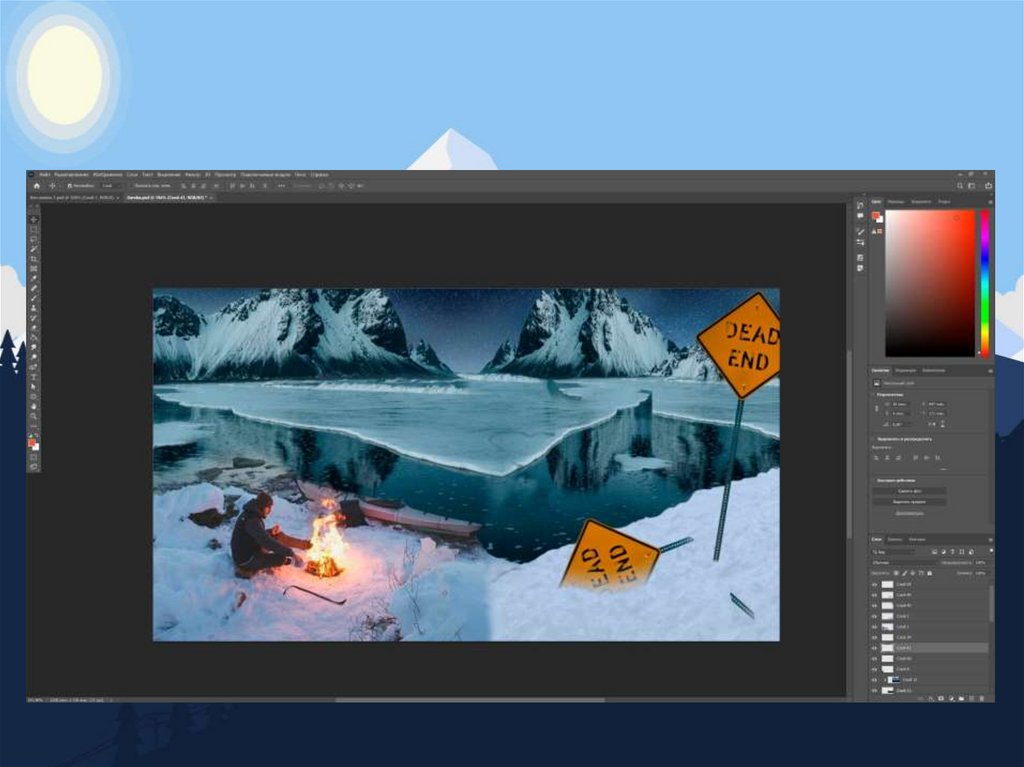This screenshot has width=1024, height=767.
Task: Select the Eyedropper tool
Action: tap(34, 278)
